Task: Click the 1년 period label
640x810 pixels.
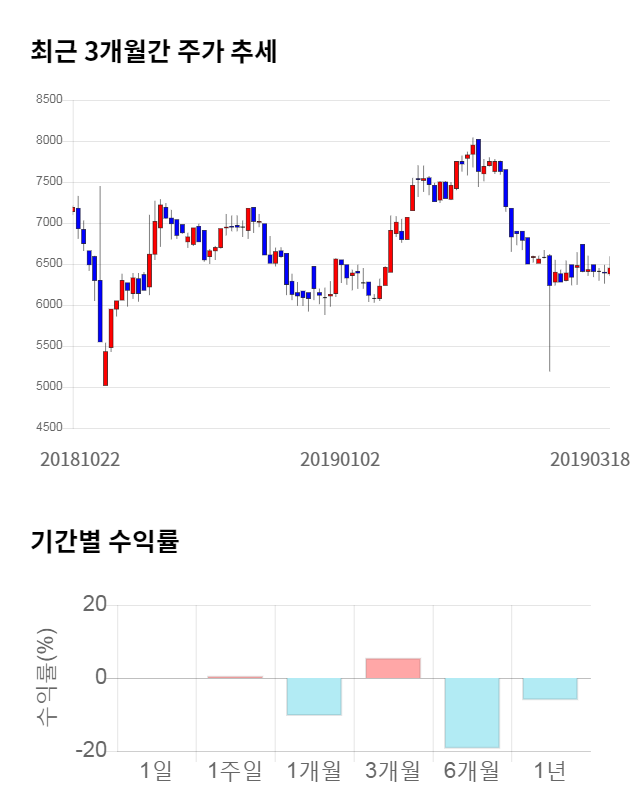Action: (550, 771)
